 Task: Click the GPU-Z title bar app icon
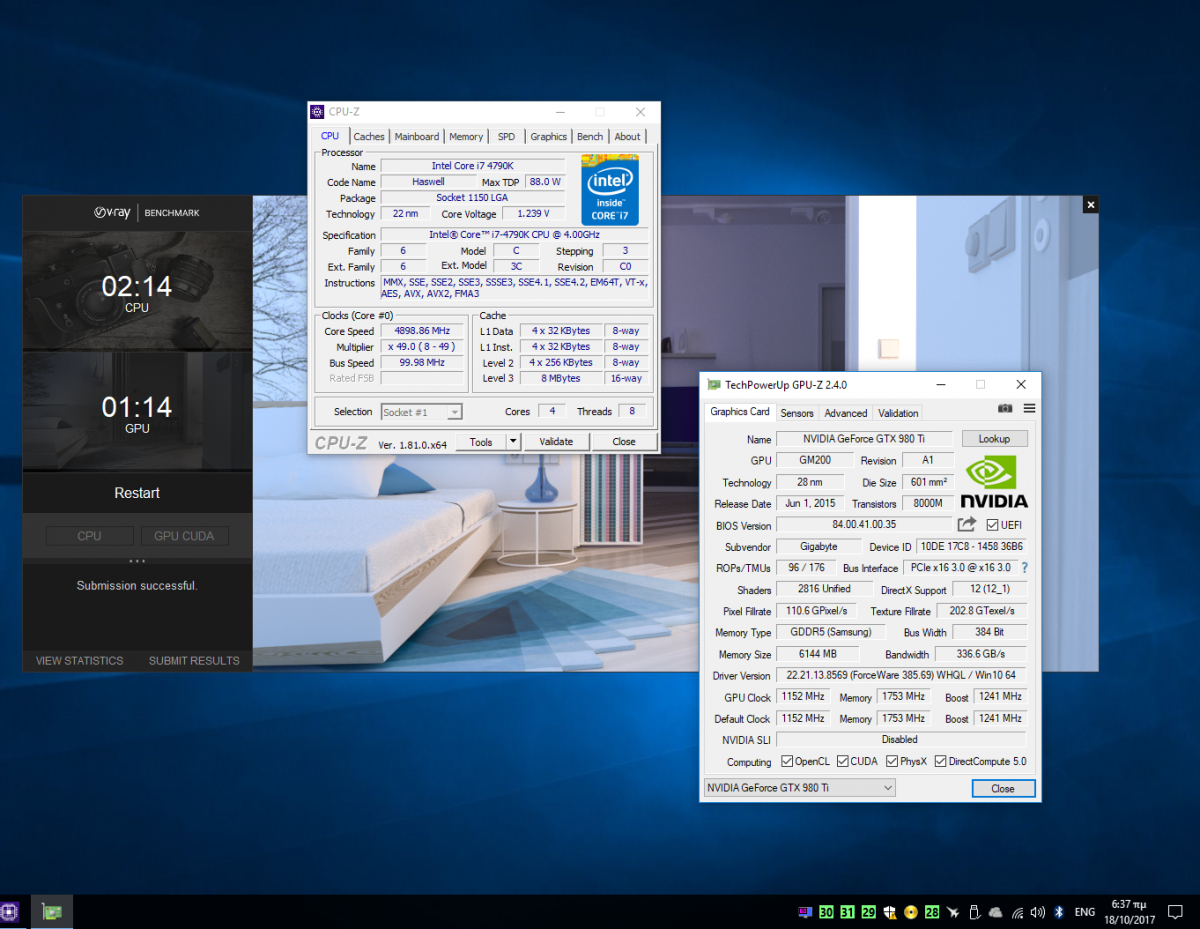[713, 385]
